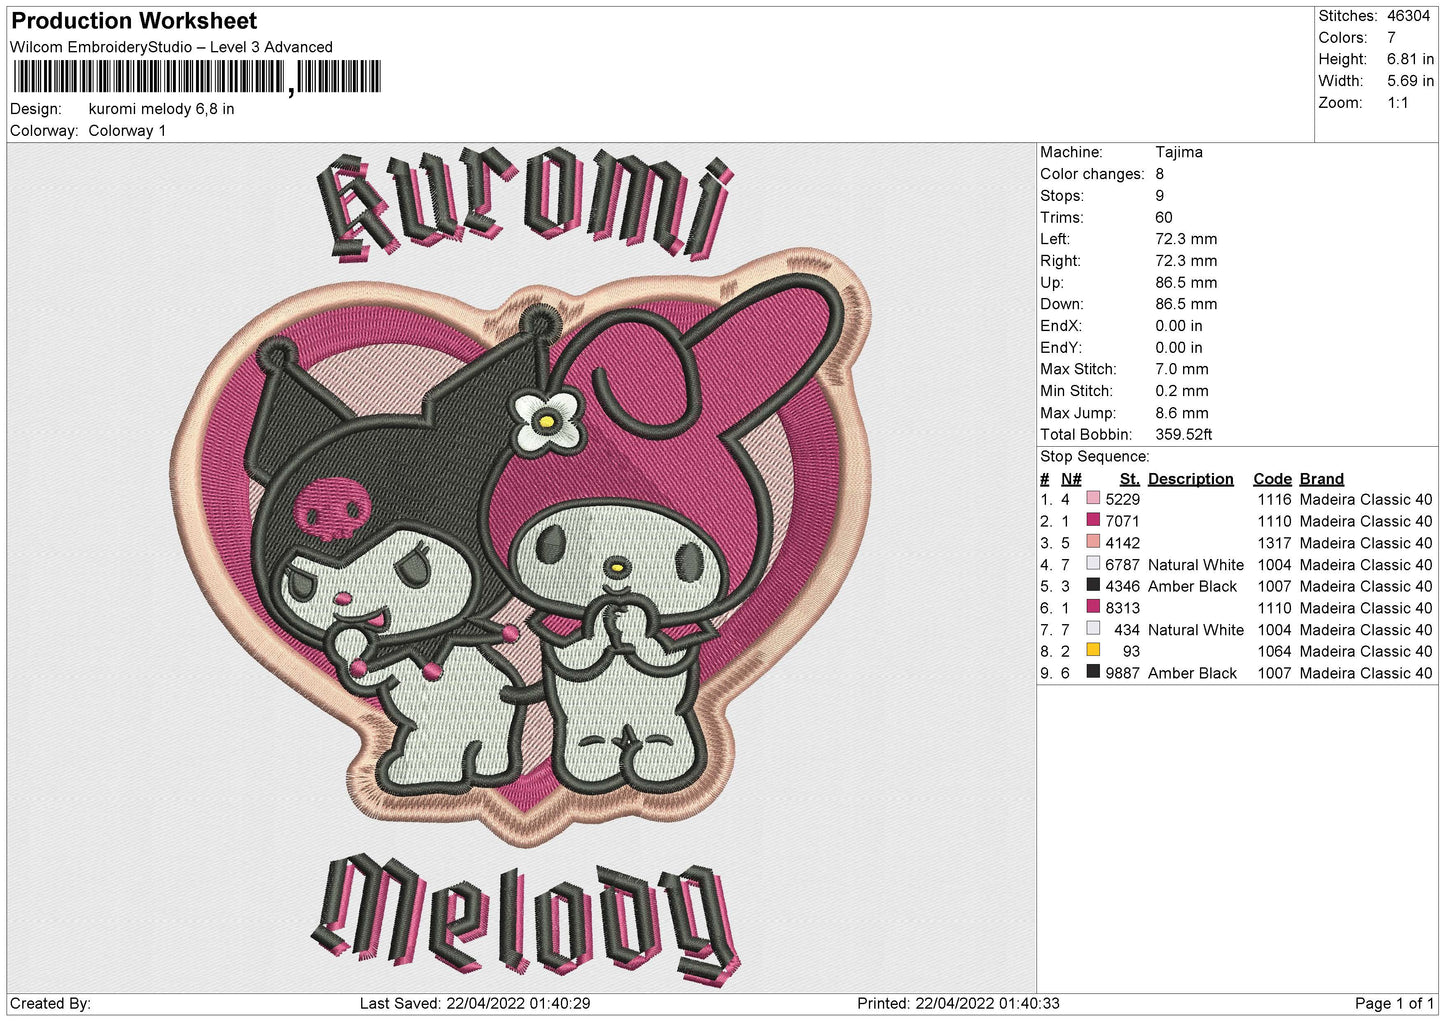Click the St. column header
Viewport: 1445px width, 1021px height.
tap(1129, 478)
